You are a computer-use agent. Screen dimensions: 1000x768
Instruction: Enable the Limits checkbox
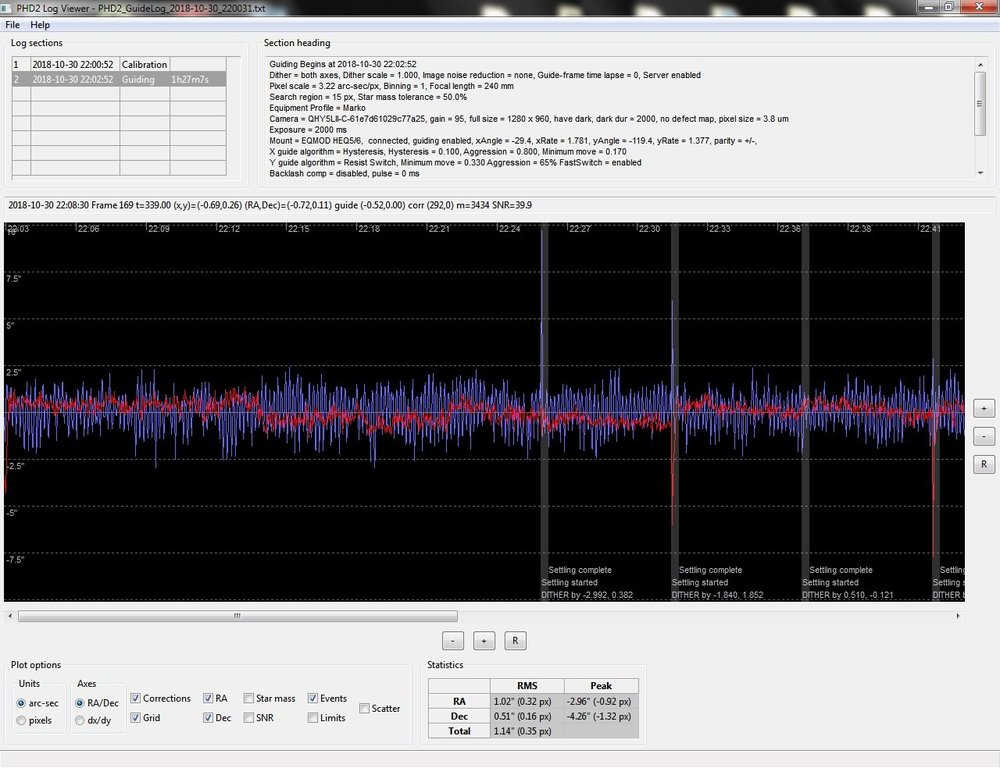tap(312, 718)
